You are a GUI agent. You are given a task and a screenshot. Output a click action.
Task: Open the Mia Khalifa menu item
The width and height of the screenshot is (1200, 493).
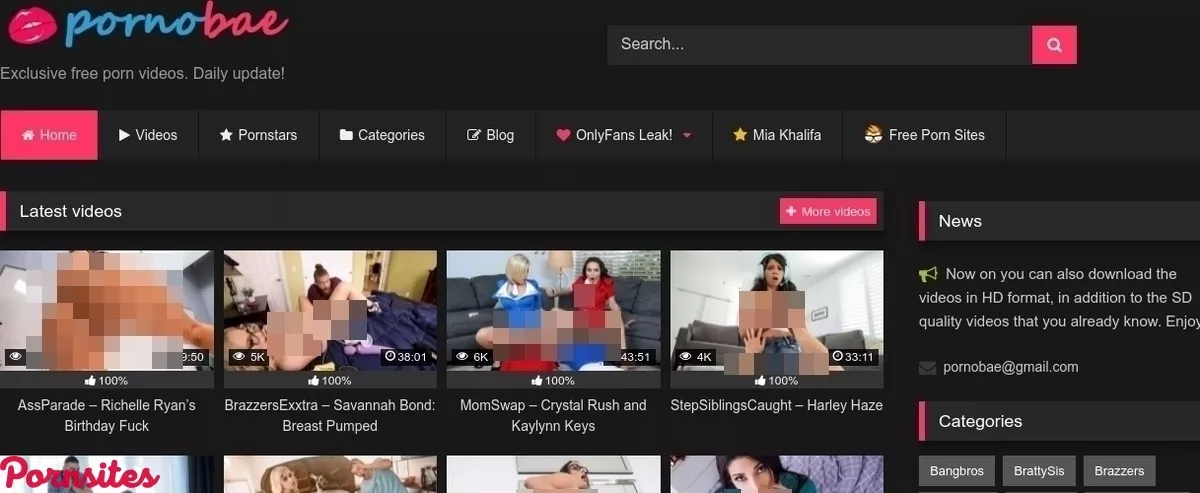coord(777,135)
